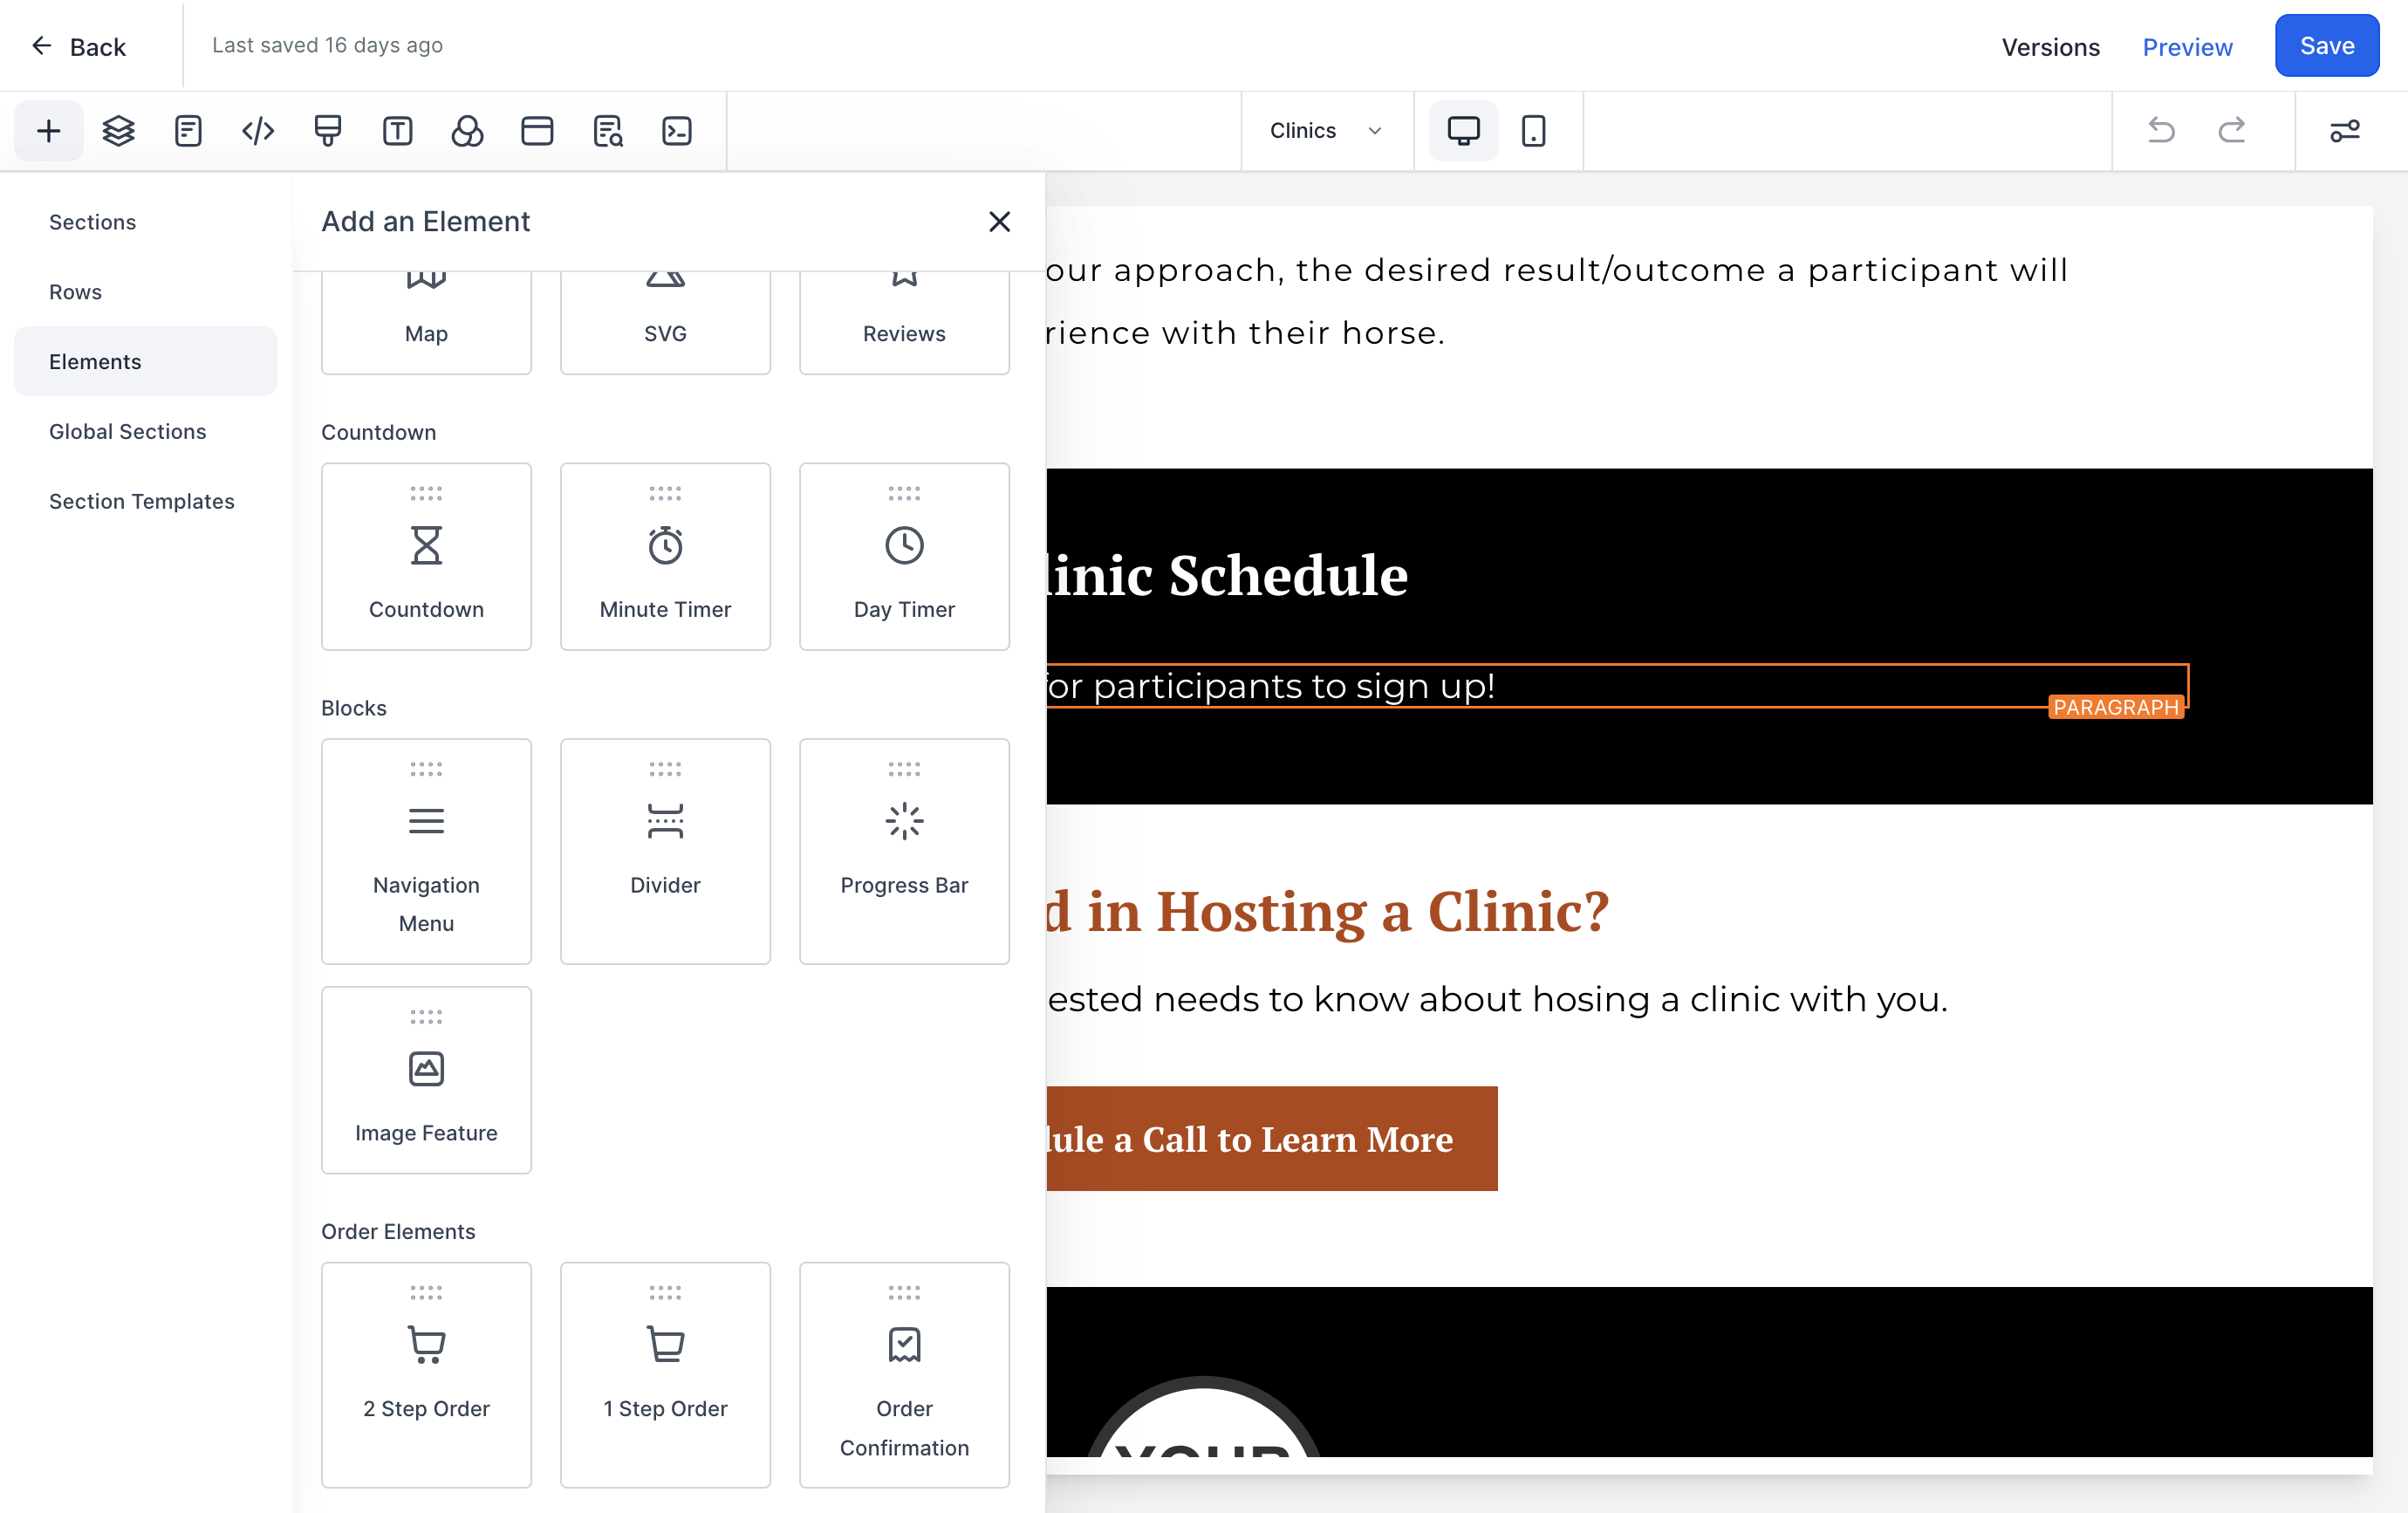Click the paint roller styles icon

[x=328, y=131]
